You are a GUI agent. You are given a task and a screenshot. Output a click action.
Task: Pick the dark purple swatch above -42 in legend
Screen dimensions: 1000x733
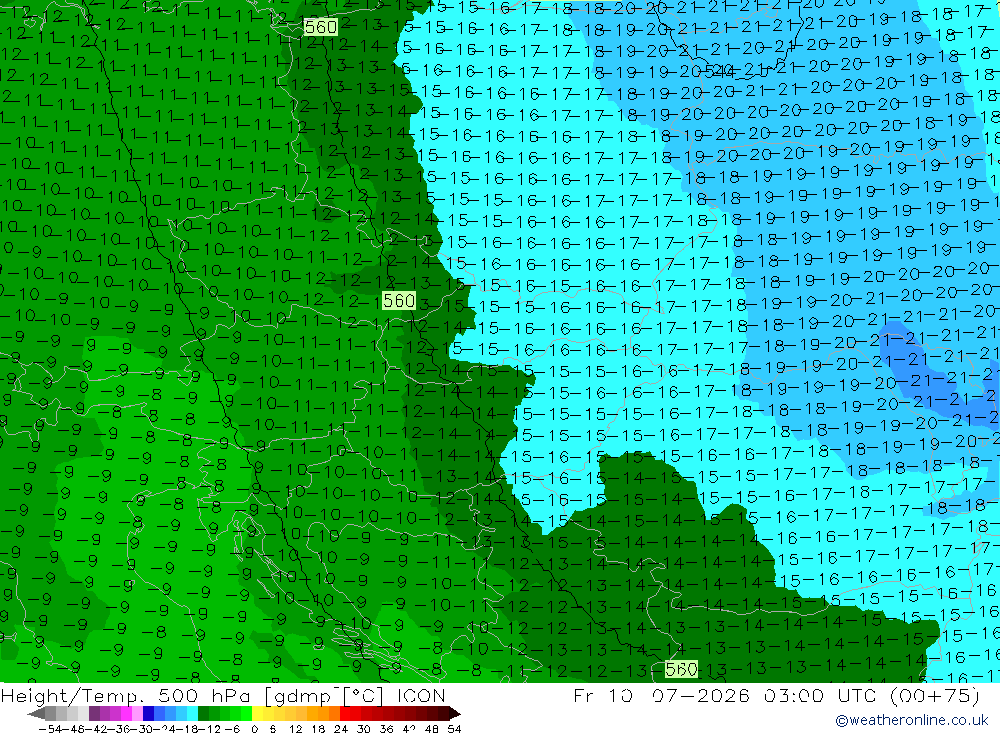pyautogui.click(x=94, y=713)
